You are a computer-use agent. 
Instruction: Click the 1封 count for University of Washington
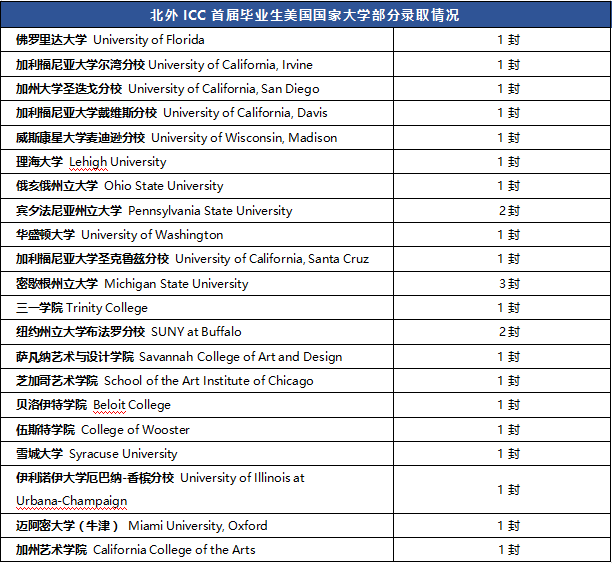509,235
